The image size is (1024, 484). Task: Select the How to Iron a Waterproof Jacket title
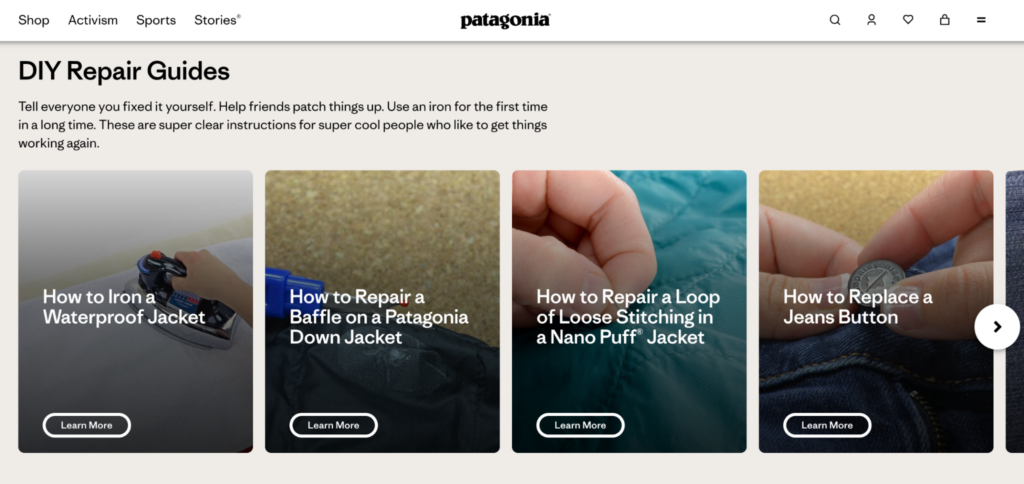124,307
